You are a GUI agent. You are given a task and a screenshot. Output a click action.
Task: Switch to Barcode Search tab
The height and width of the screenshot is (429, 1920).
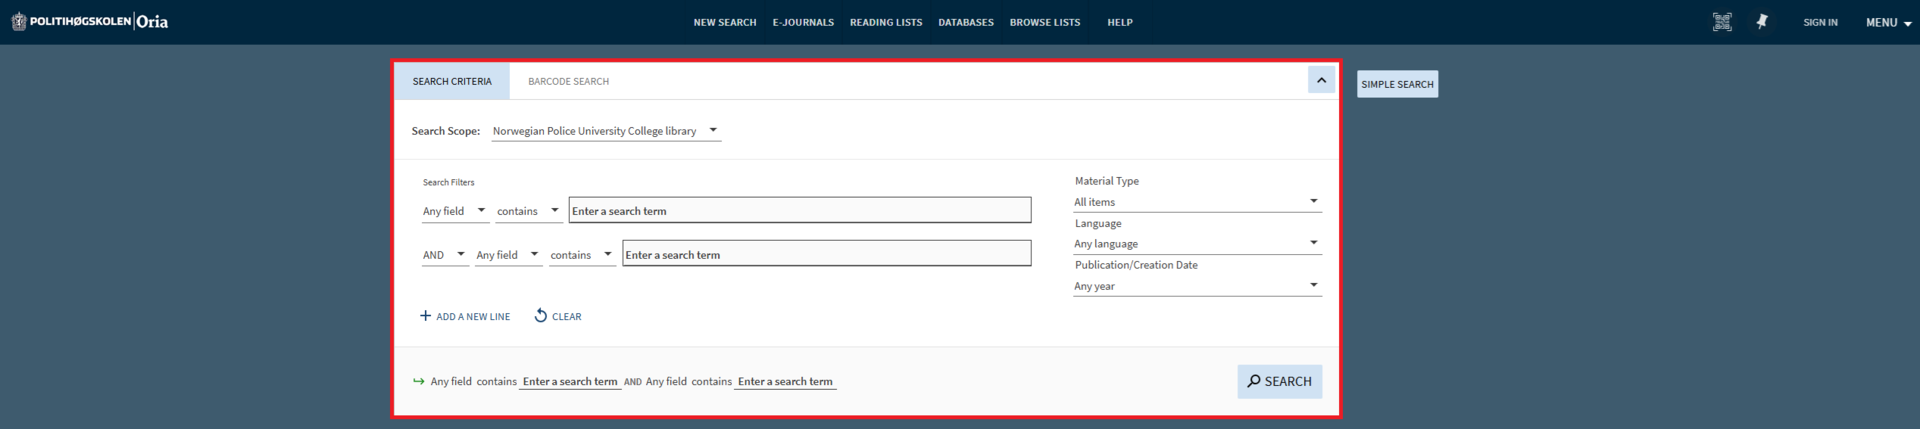click(x=568, y=81)
